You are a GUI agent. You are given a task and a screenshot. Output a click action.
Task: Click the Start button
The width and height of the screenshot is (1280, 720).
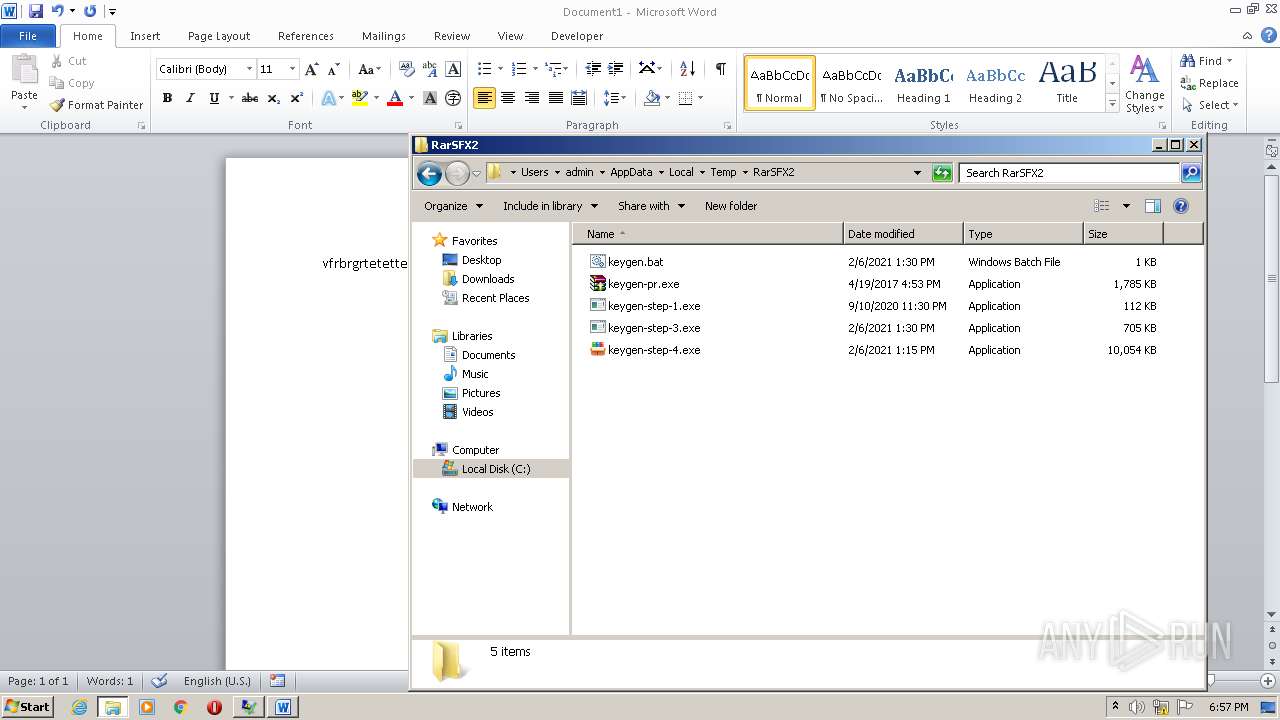27,706
